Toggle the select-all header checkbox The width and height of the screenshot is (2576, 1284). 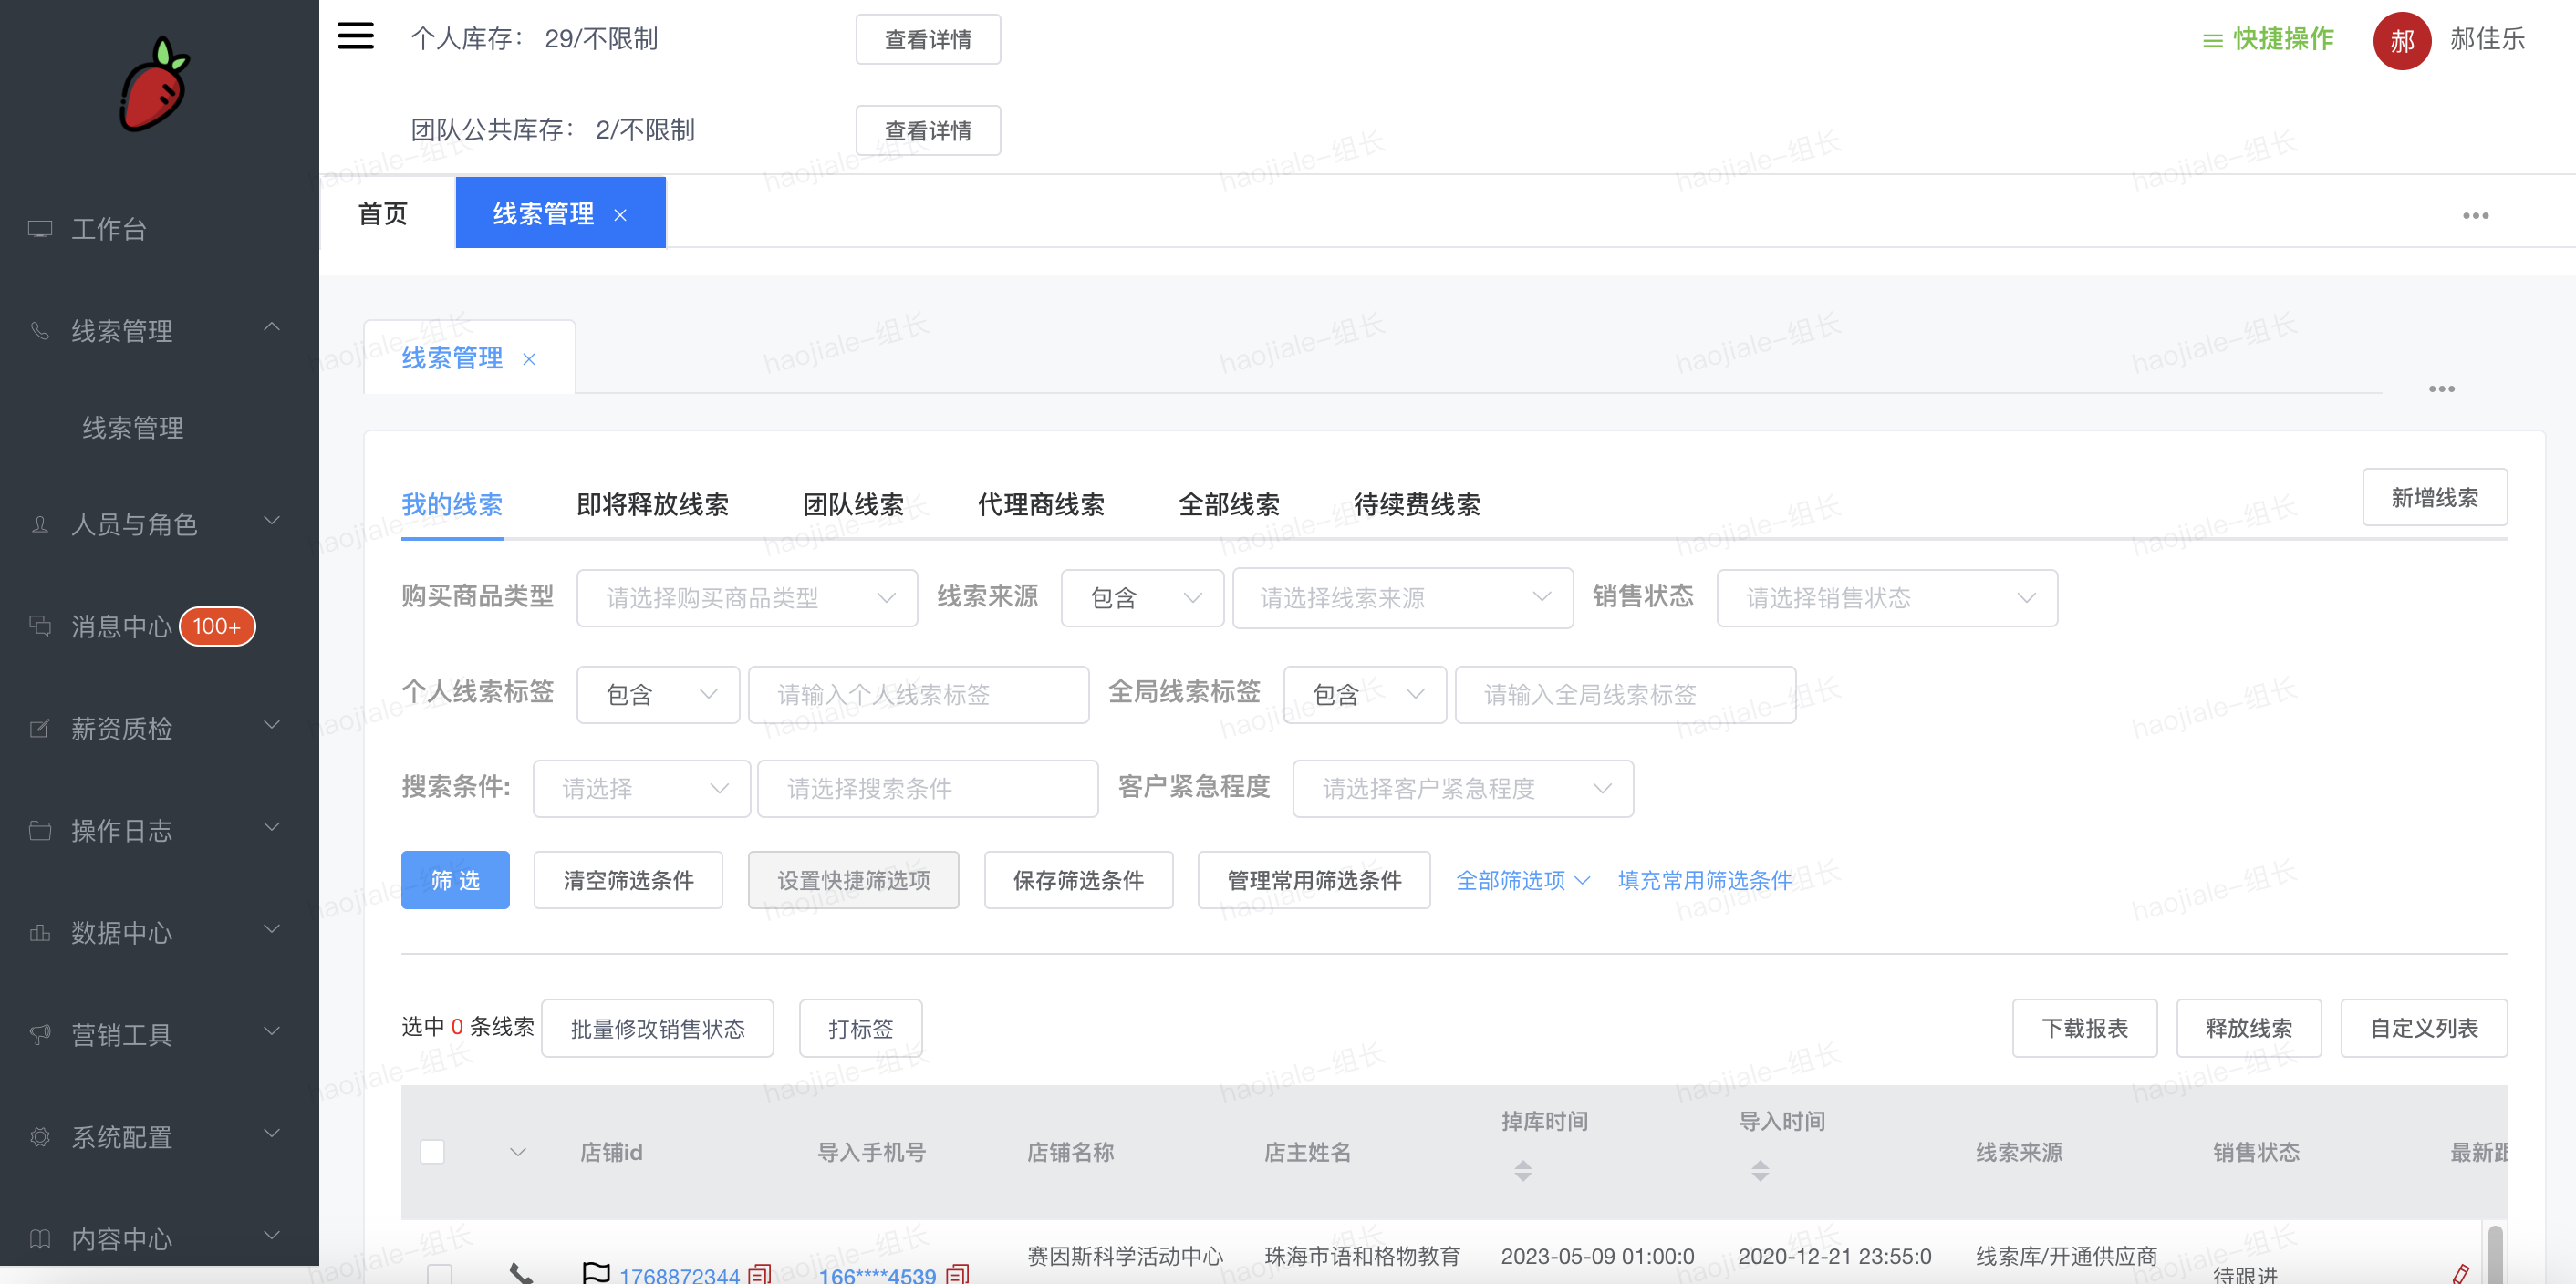click(432, 1152)
